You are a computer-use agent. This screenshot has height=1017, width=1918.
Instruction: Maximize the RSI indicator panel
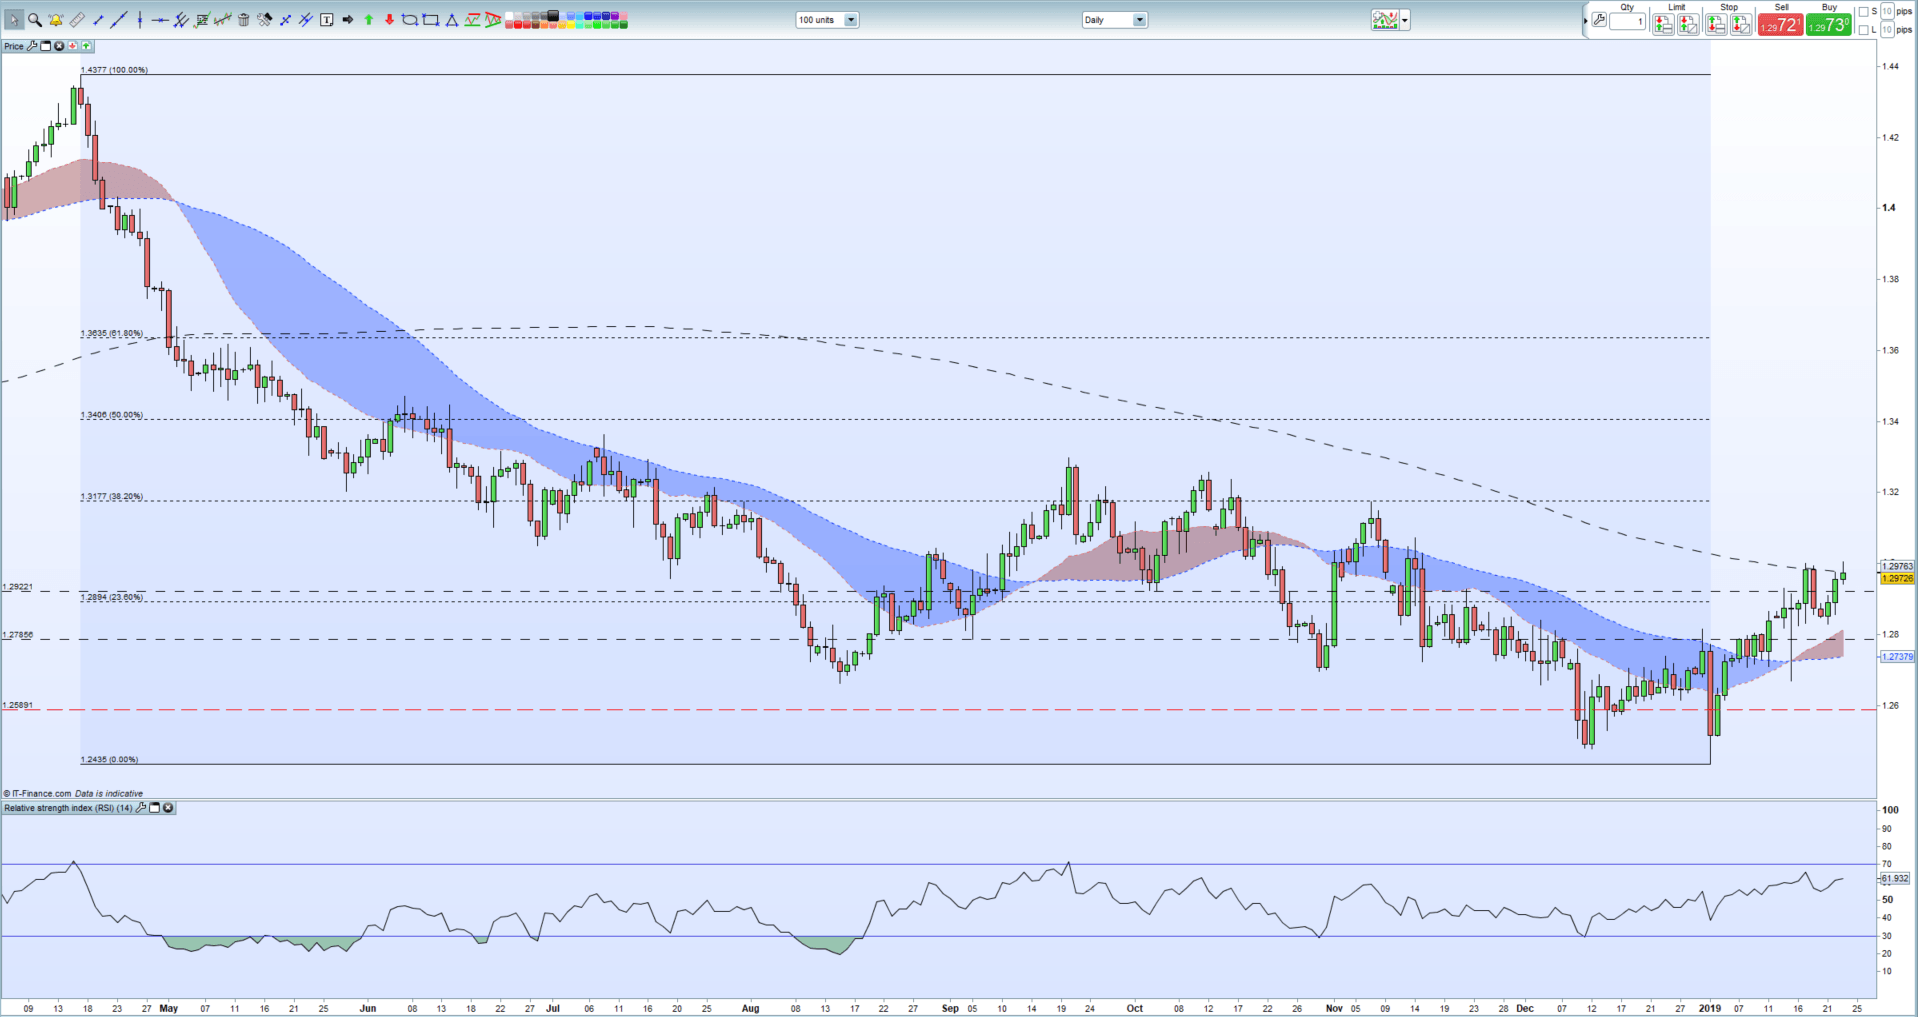coord(155,808)
